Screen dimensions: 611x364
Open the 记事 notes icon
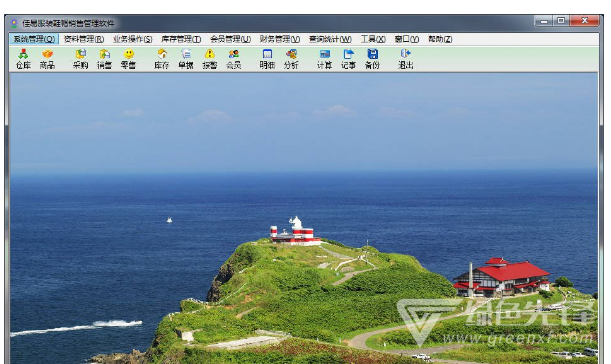click(x=348, y=59)
